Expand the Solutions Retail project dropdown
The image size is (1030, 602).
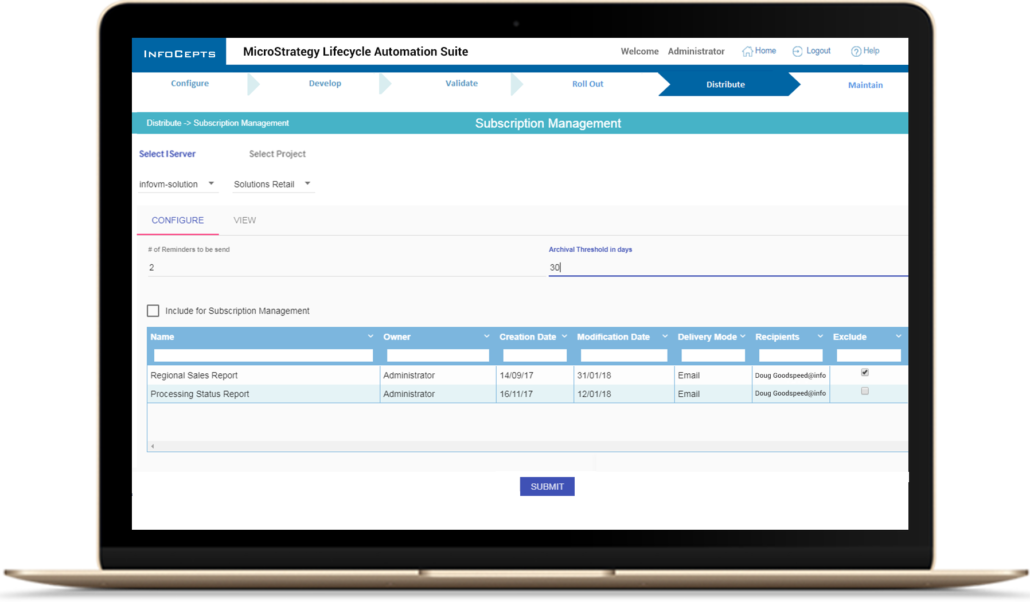point(307,184)
